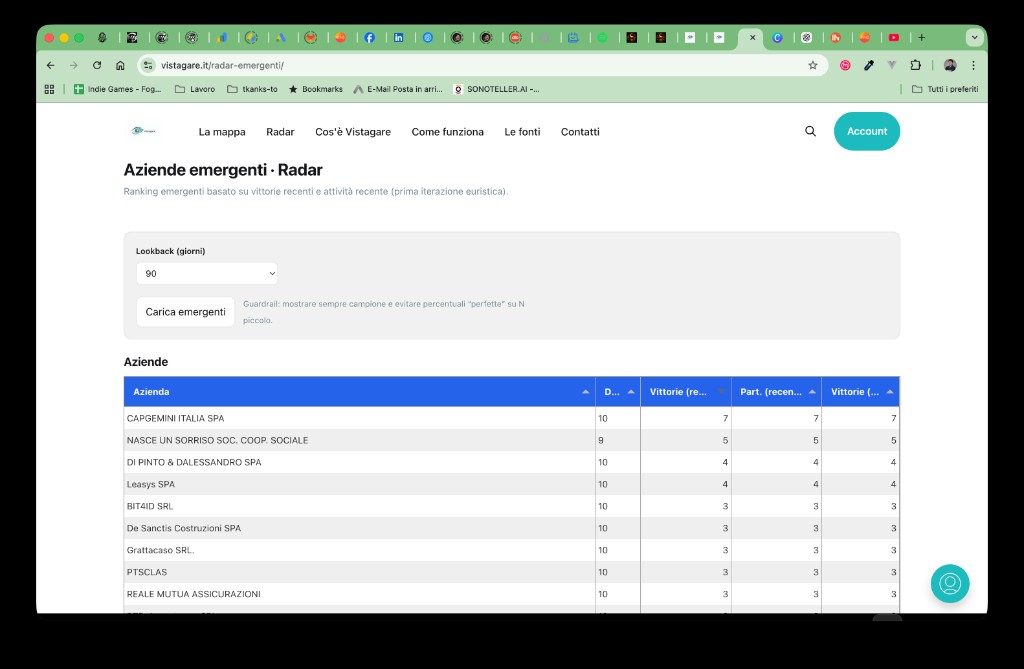Open Come funziona page
Screen dimensions: 1024x669
(x=447, y=132)
